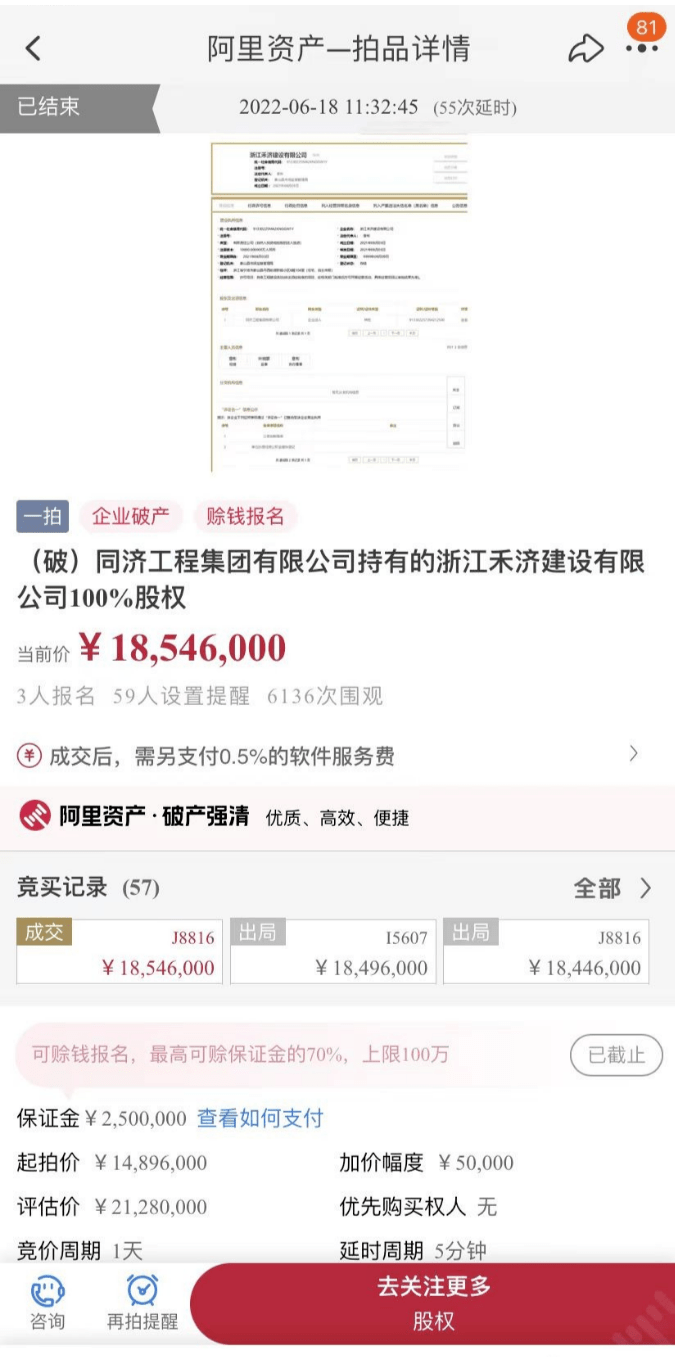675x1357 pixels.
Task: Open the more options dots menu
Action: tap(641, 49)
